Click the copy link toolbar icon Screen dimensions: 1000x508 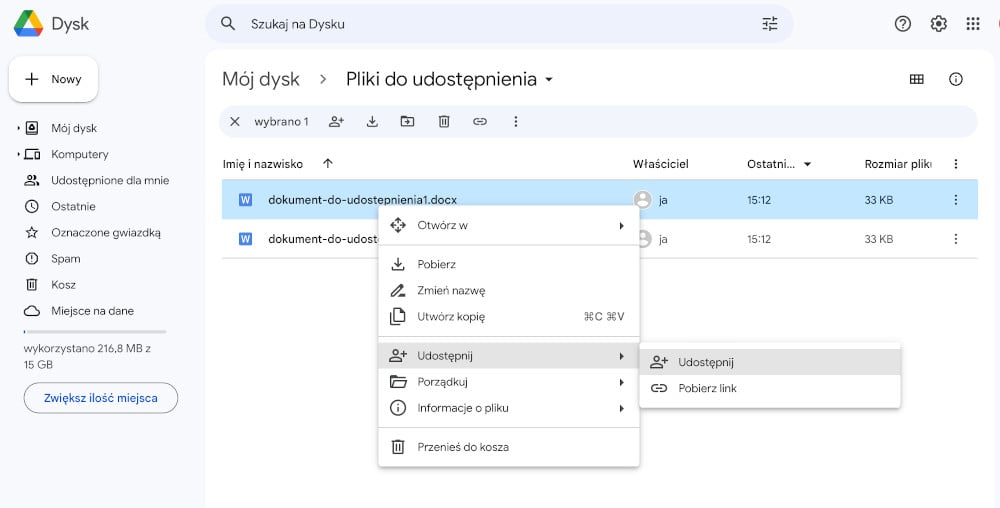click(x=480, y=122)
